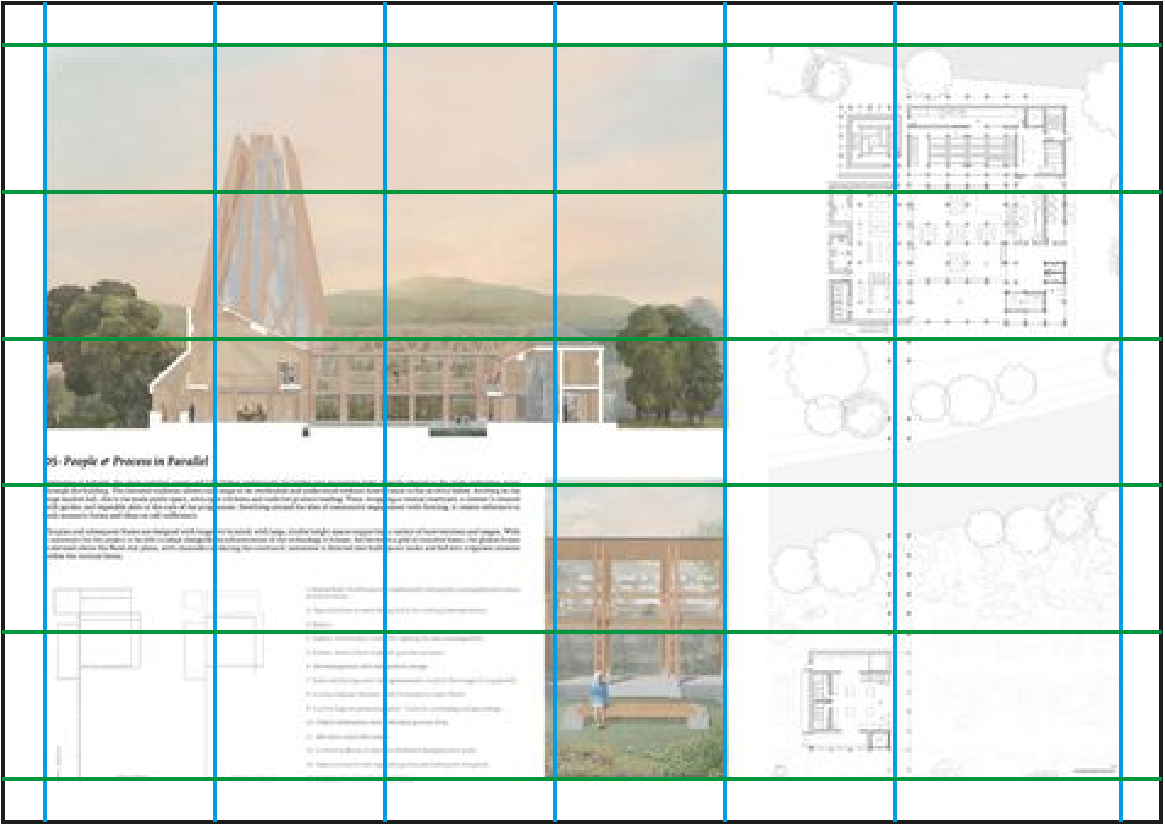
Task: Click the green tree right of the building
Action: pyautogui.click(x=669, y=363)
